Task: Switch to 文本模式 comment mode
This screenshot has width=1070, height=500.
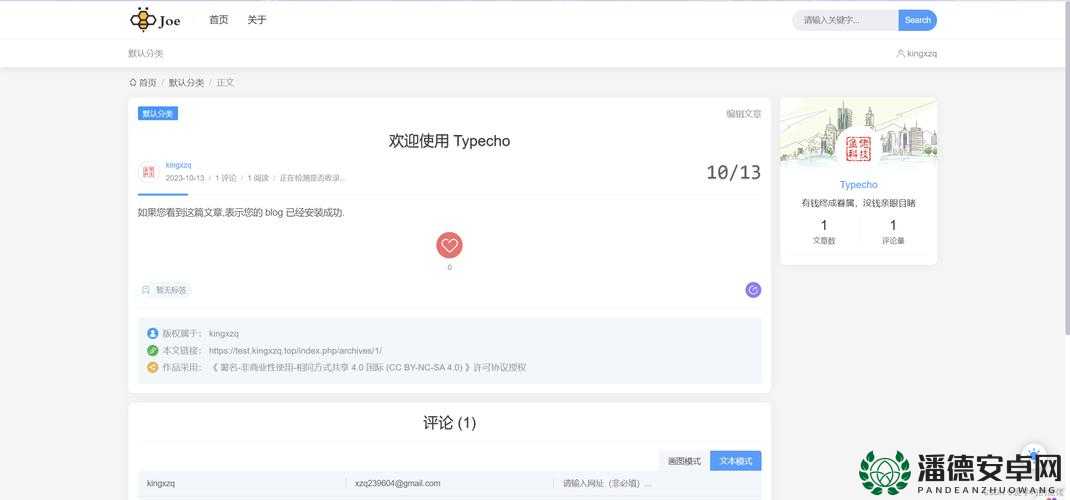Action: pyautogui.click(x=736, y=461)
